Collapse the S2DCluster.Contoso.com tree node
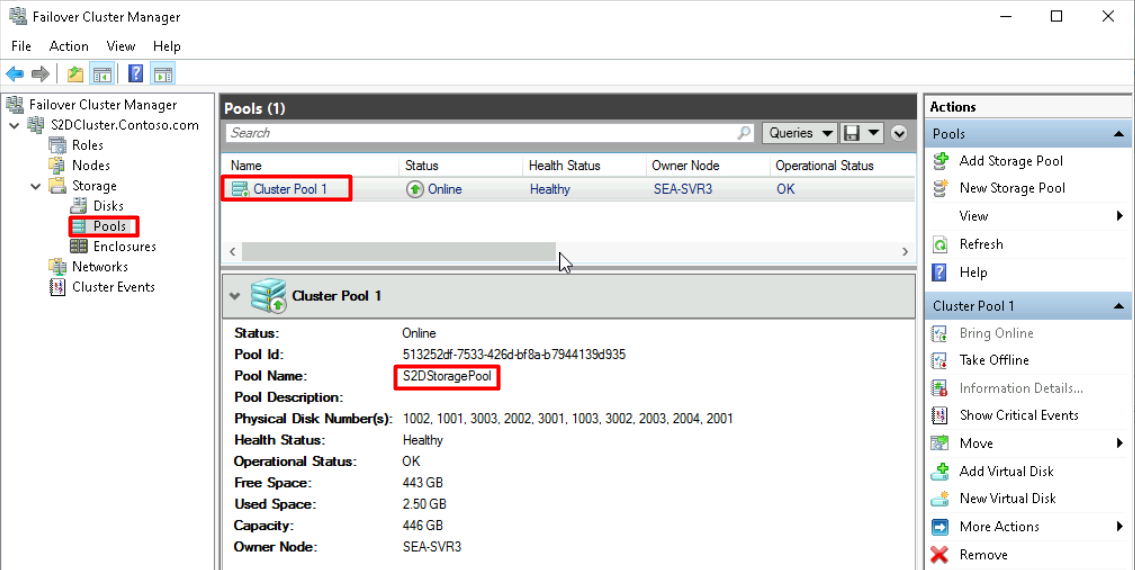This screenshot has height=570, width=1135. [14, 125]
